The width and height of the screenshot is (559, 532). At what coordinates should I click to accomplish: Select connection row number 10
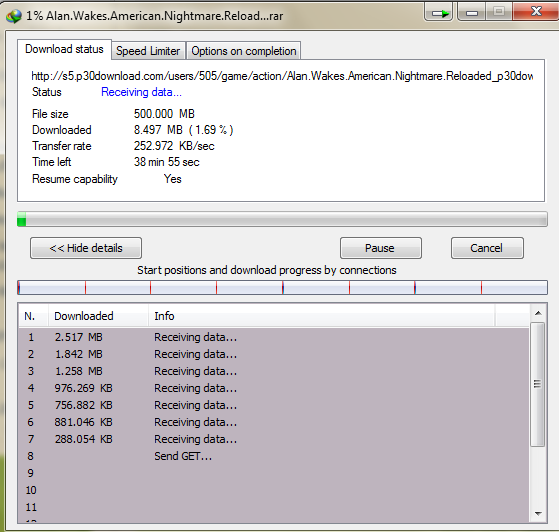click(x=274, y=490)
